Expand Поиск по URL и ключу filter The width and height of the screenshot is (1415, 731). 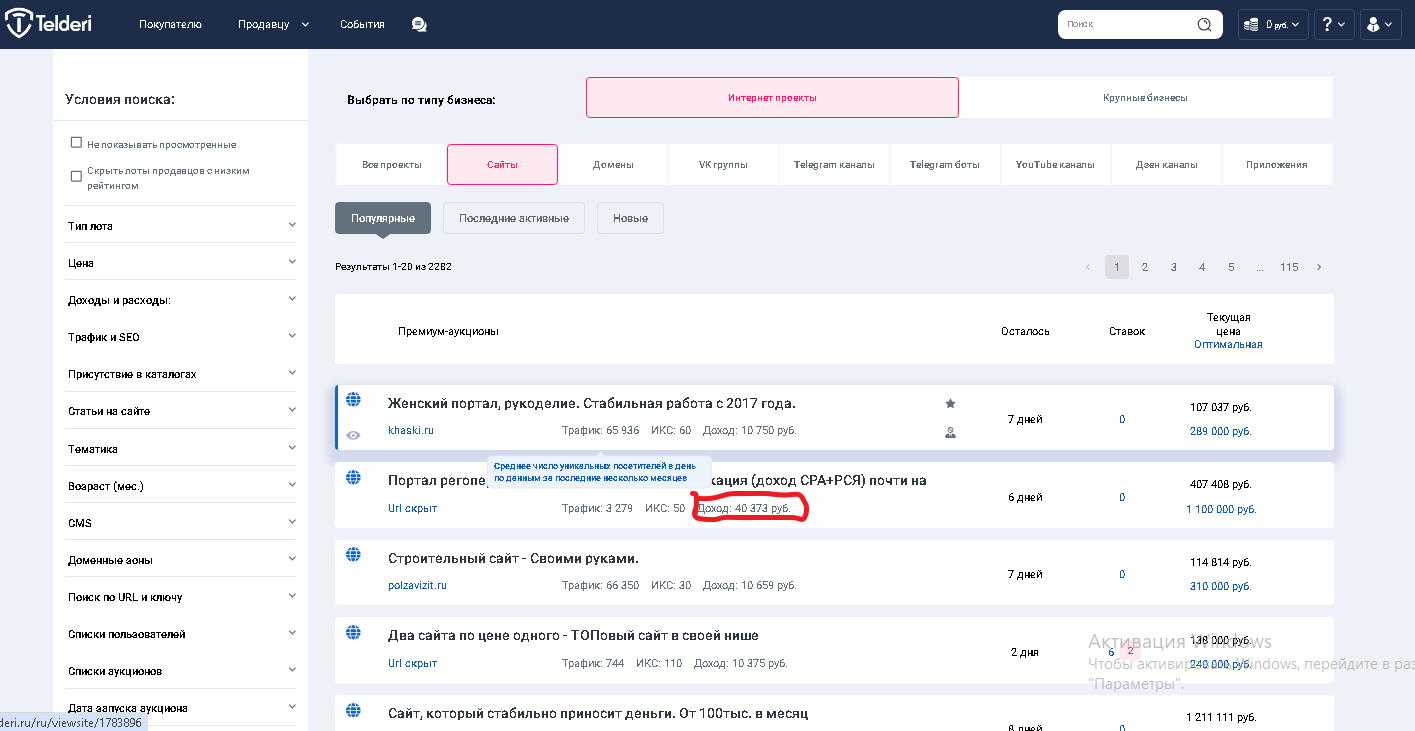coord(181,596)
